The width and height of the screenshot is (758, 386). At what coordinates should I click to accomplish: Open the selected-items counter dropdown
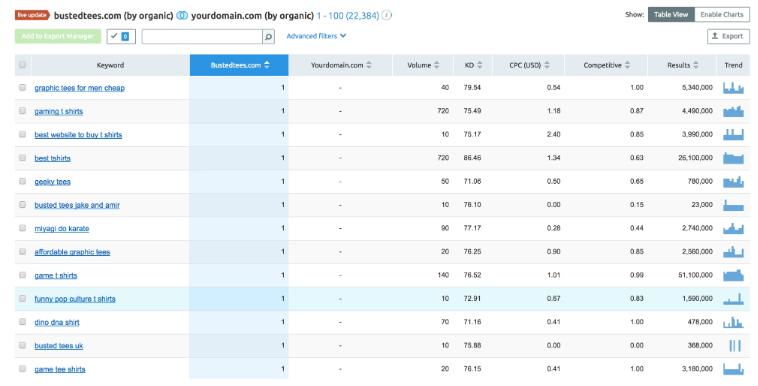121,36
